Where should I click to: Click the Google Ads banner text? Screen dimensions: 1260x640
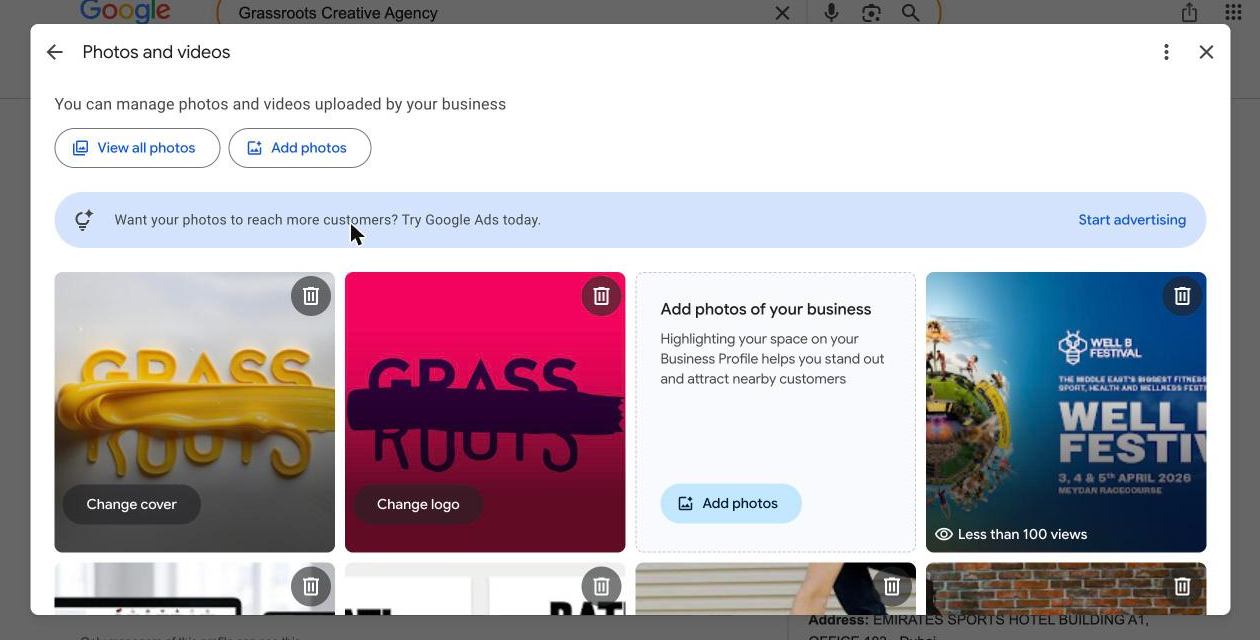(x=327, y=220)
